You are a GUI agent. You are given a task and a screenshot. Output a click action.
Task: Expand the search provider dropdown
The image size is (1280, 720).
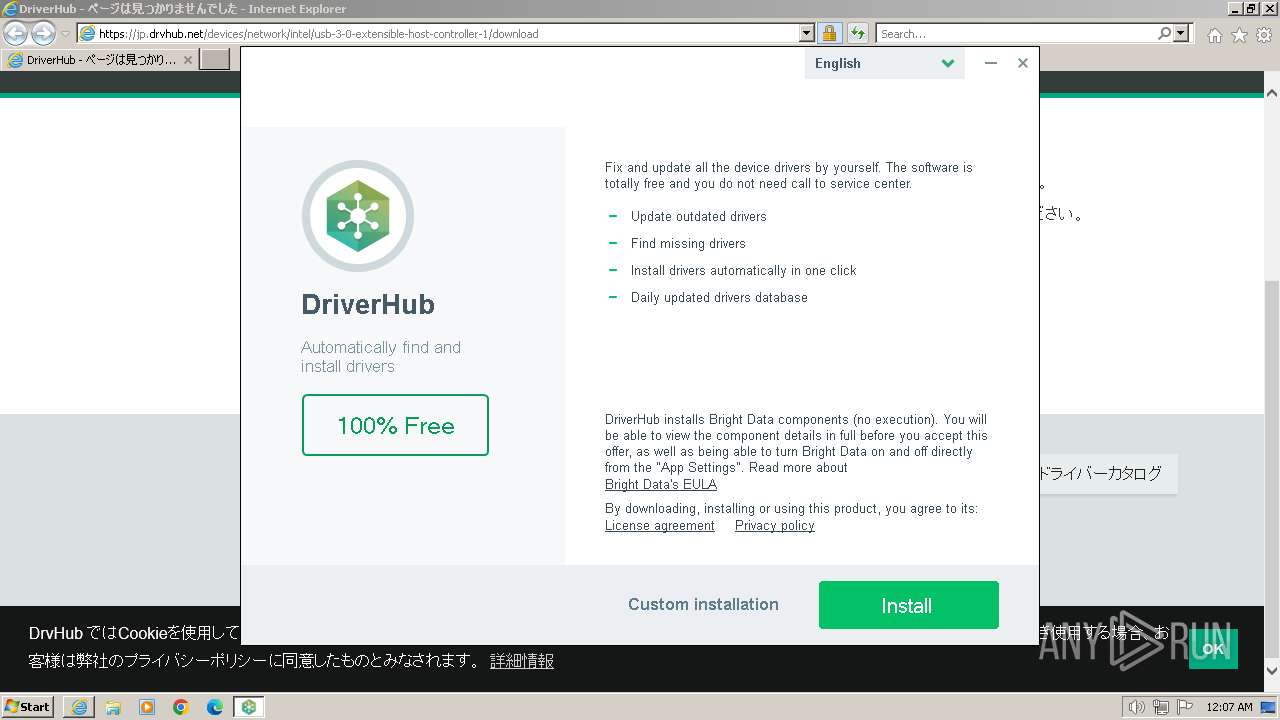[x=1182, y=33]
